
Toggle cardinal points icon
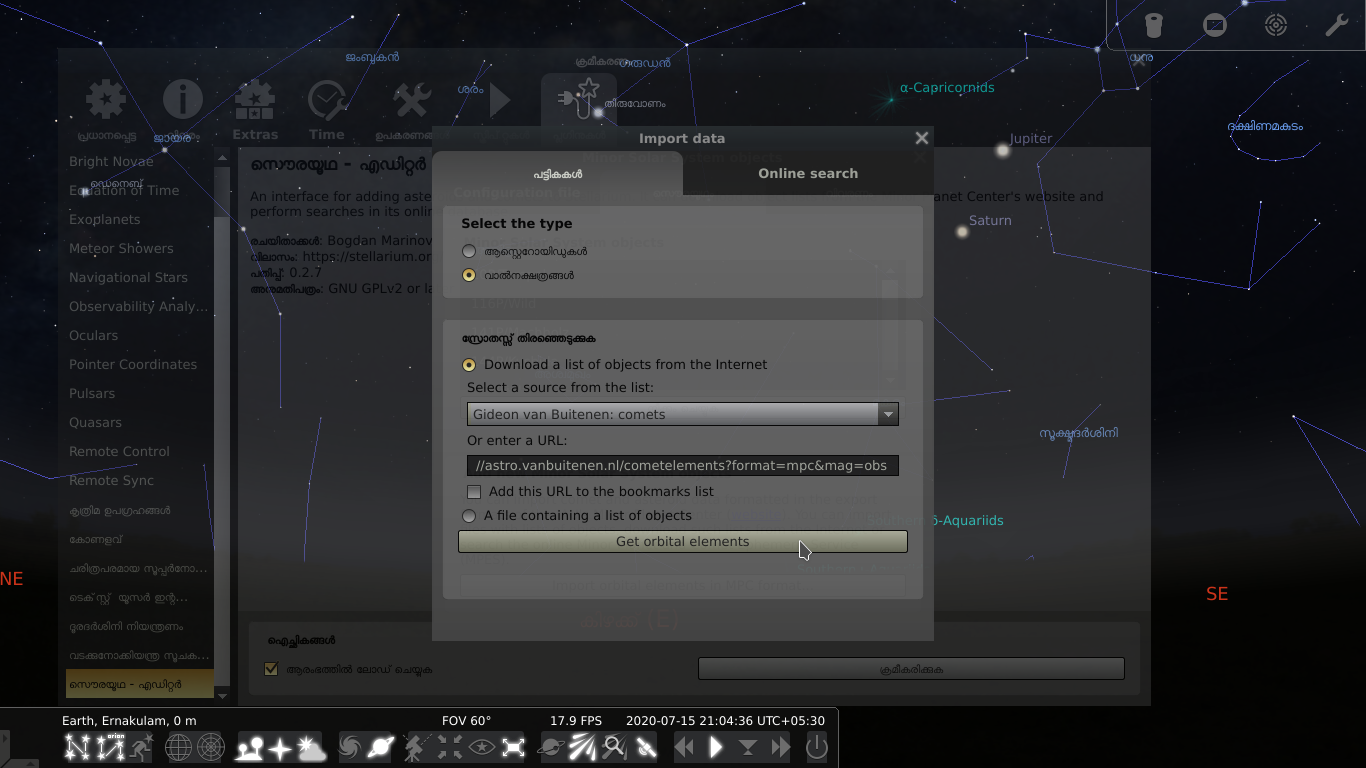point(280,747)
